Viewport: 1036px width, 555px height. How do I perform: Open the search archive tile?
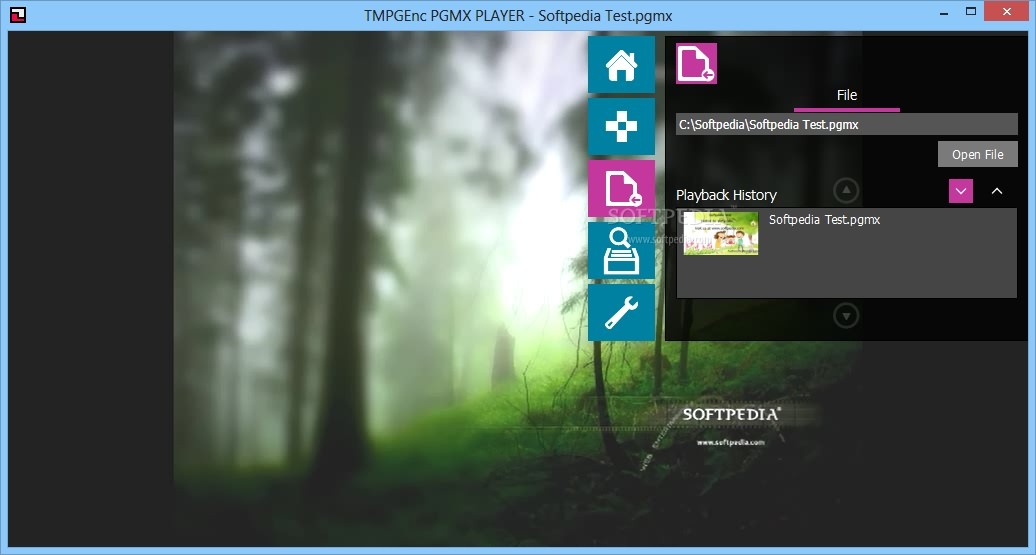pos(621,251)
